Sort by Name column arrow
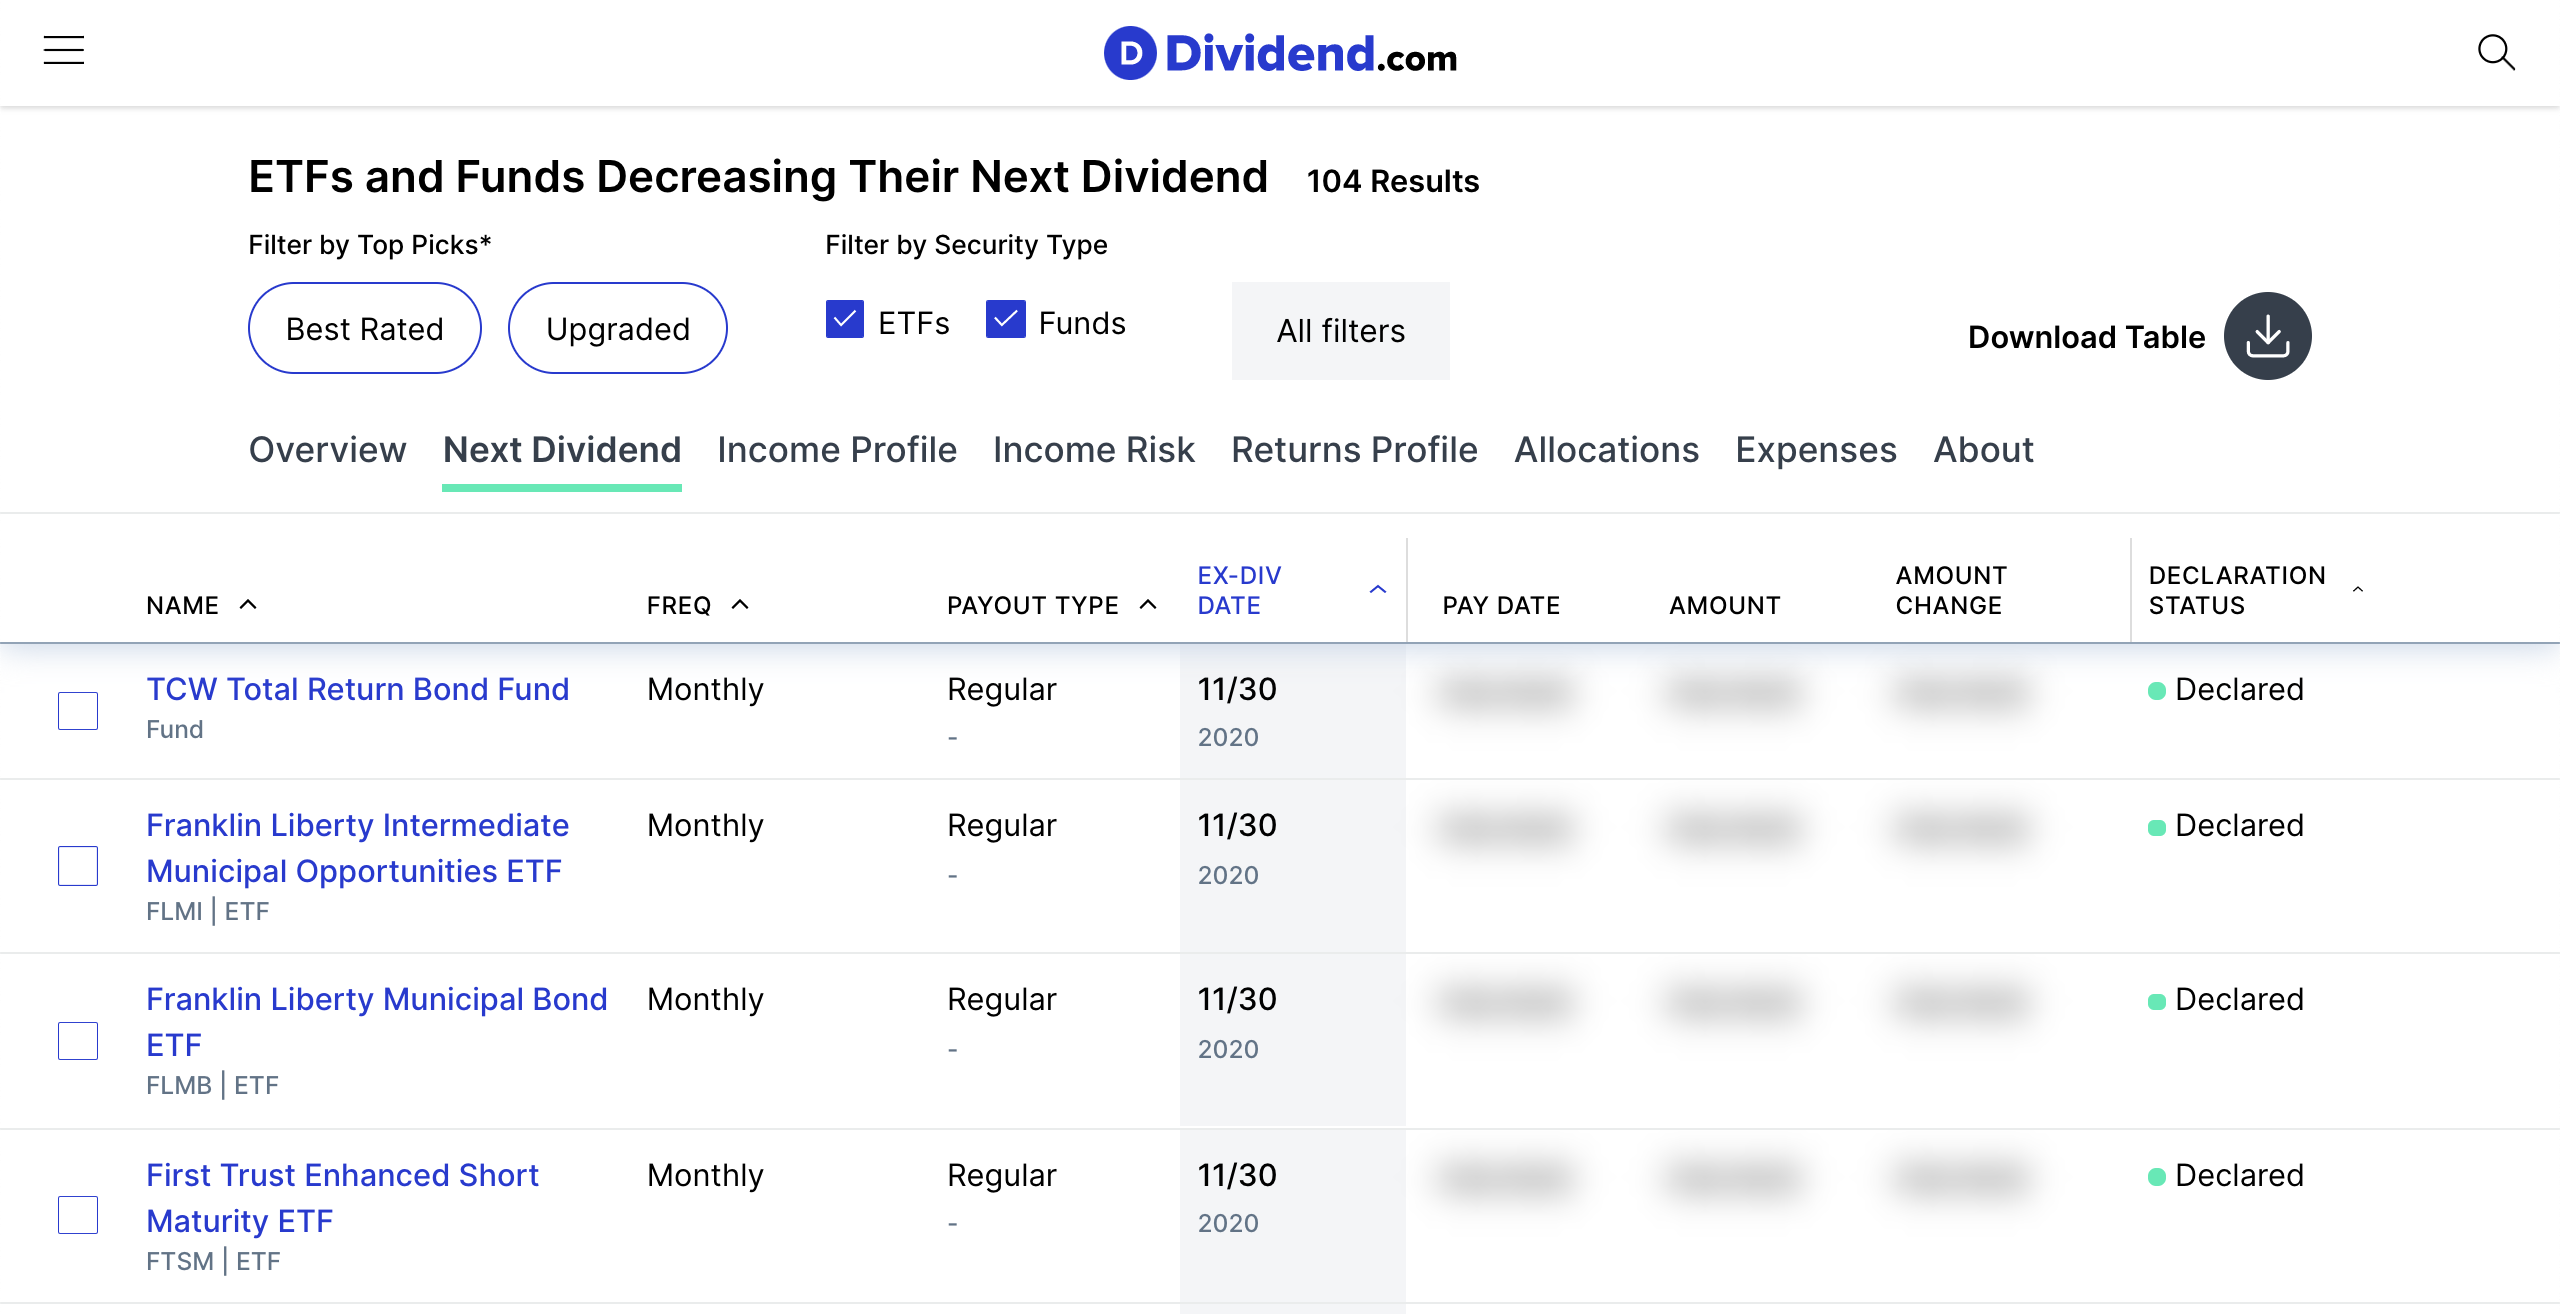This screenshot has width=2560, height=1314. 249,604
